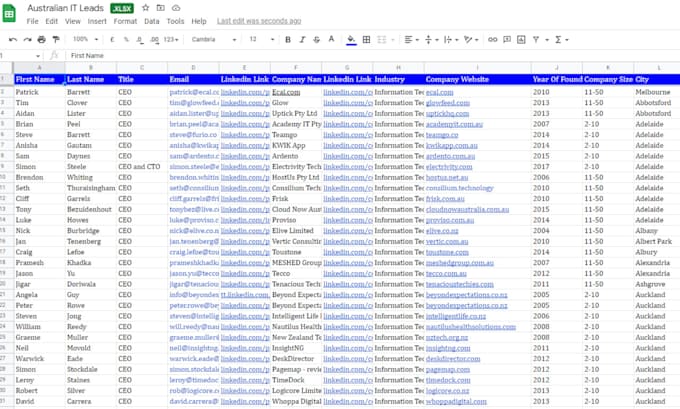Select the 'Company Website' header cell

pos(477,79)
